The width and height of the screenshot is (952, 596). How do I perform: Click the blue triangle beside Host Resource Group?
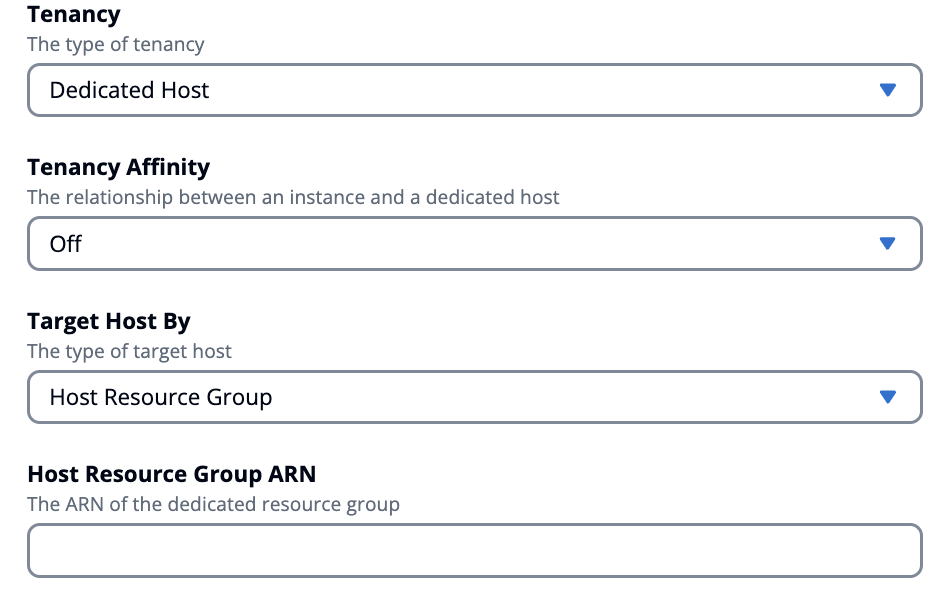889,397
